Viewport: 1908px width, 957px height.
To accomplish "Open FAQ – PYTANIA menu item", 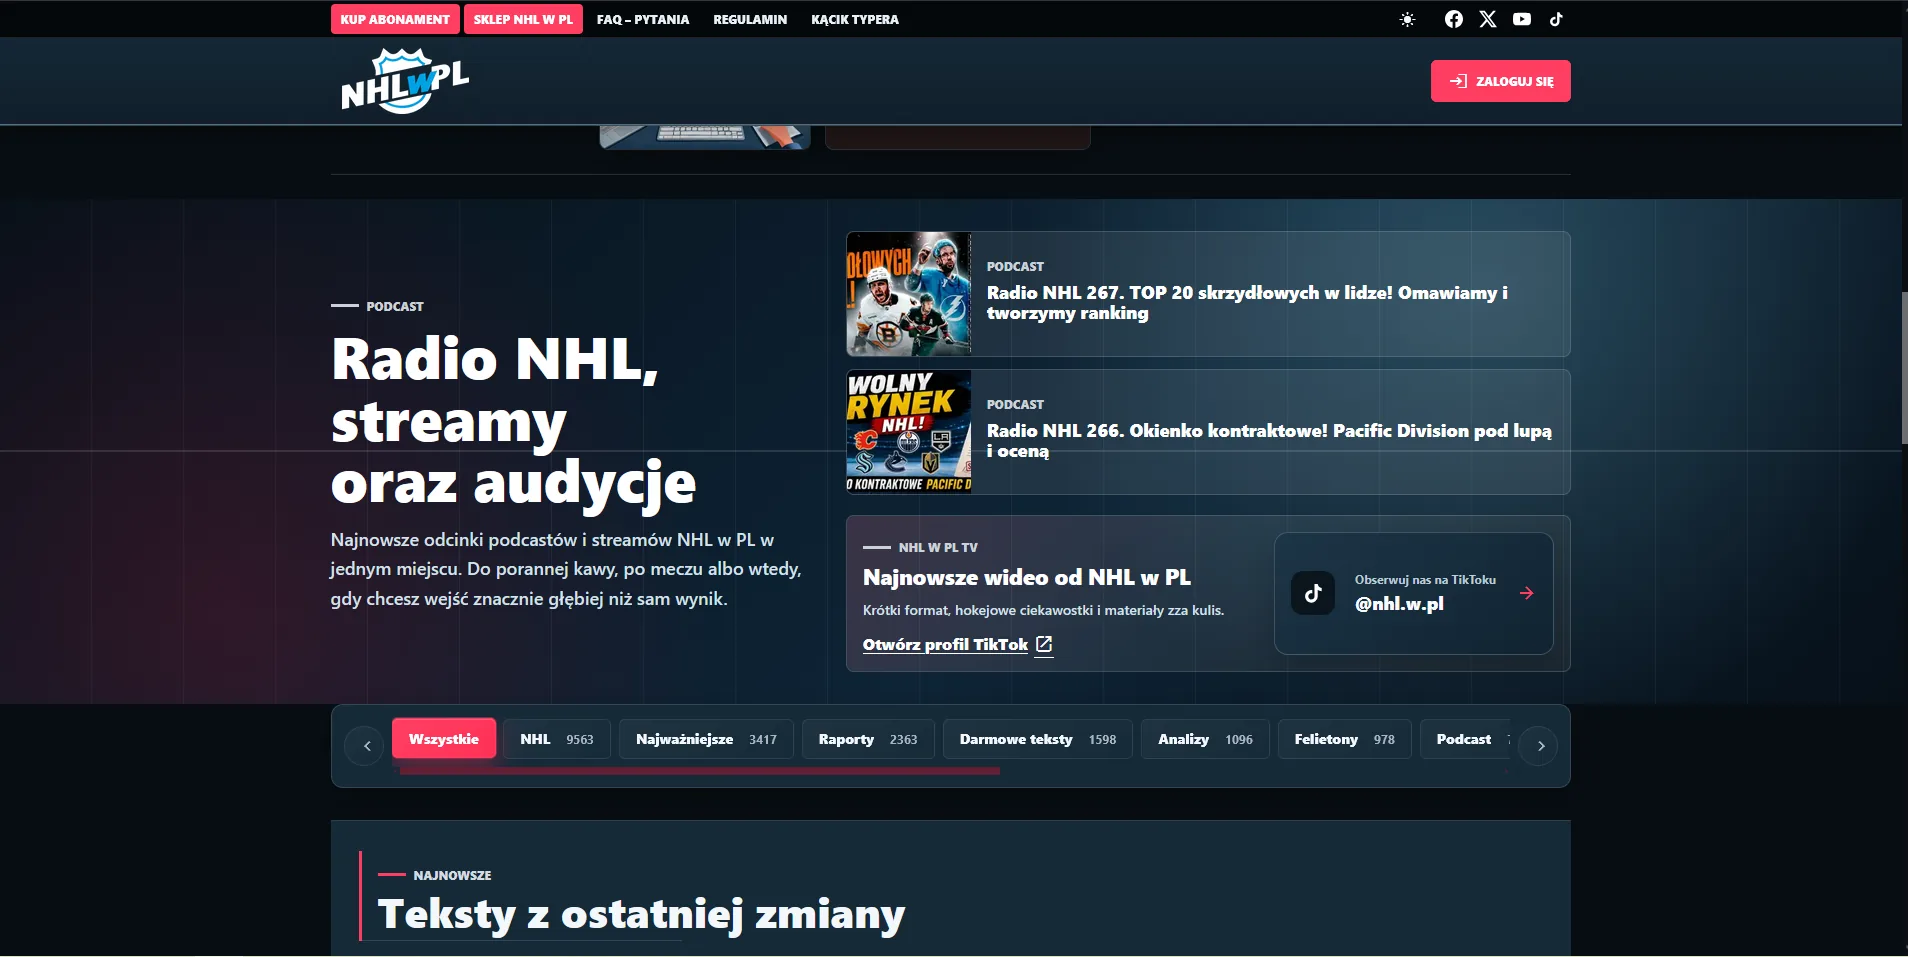I will (x=643, y=19).
